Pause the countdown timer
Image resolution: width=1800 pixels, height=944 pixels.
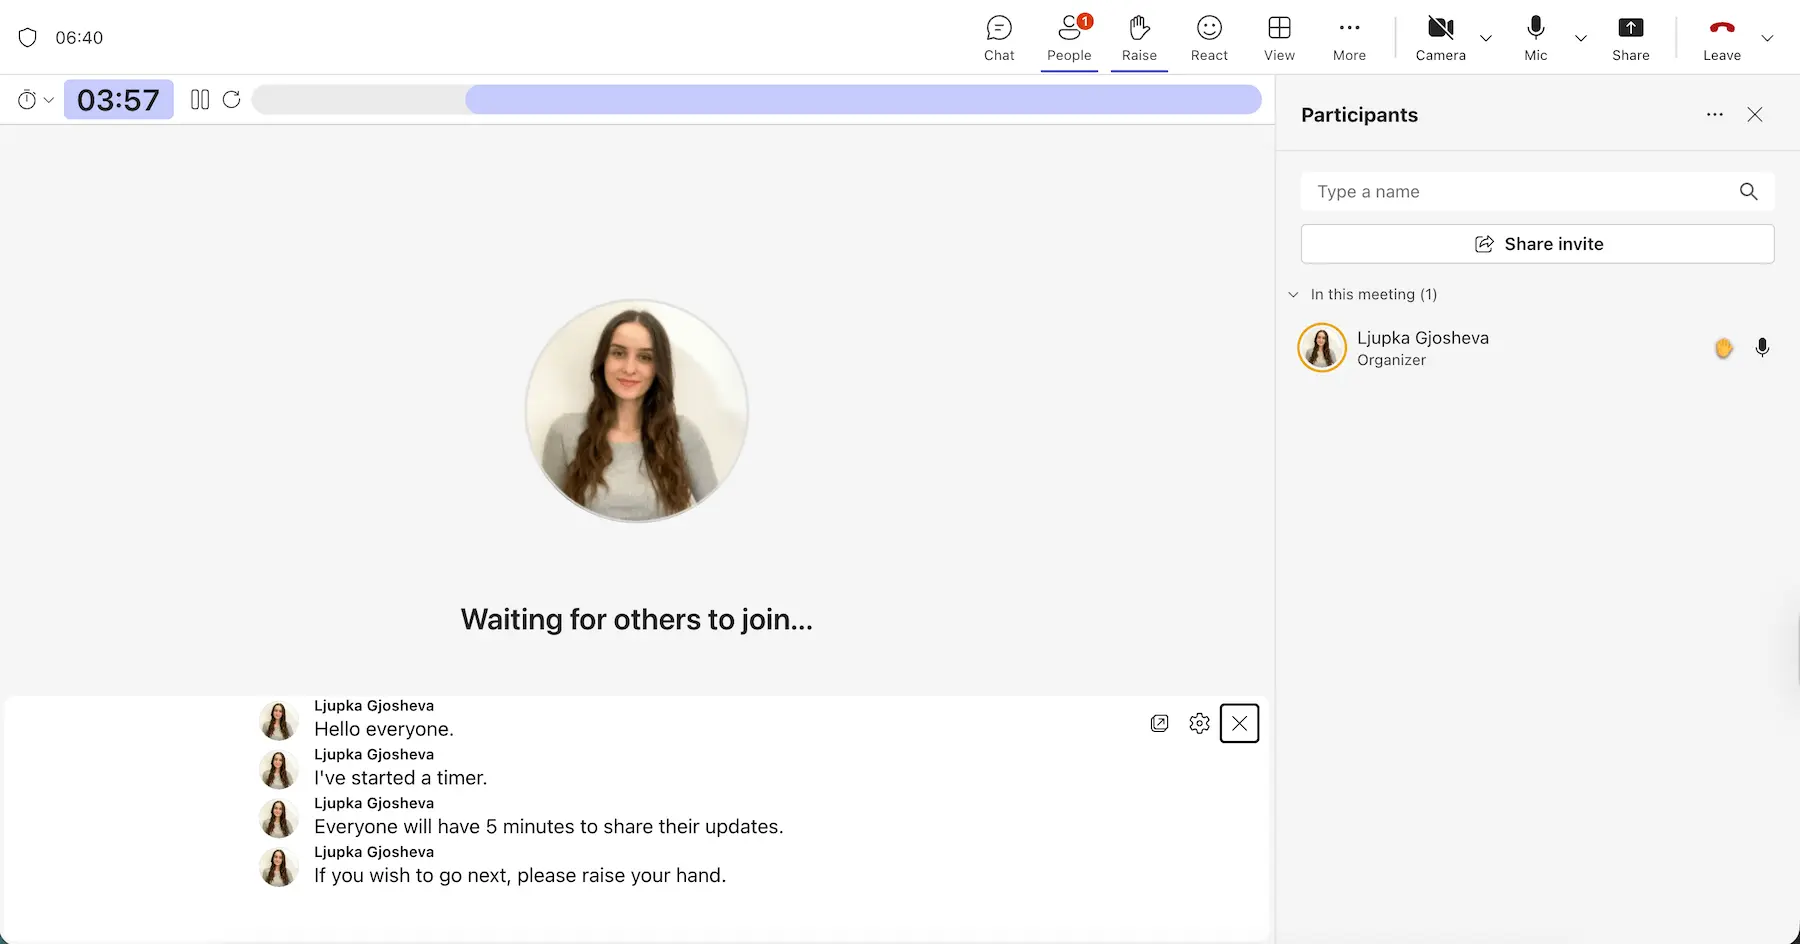200,100
